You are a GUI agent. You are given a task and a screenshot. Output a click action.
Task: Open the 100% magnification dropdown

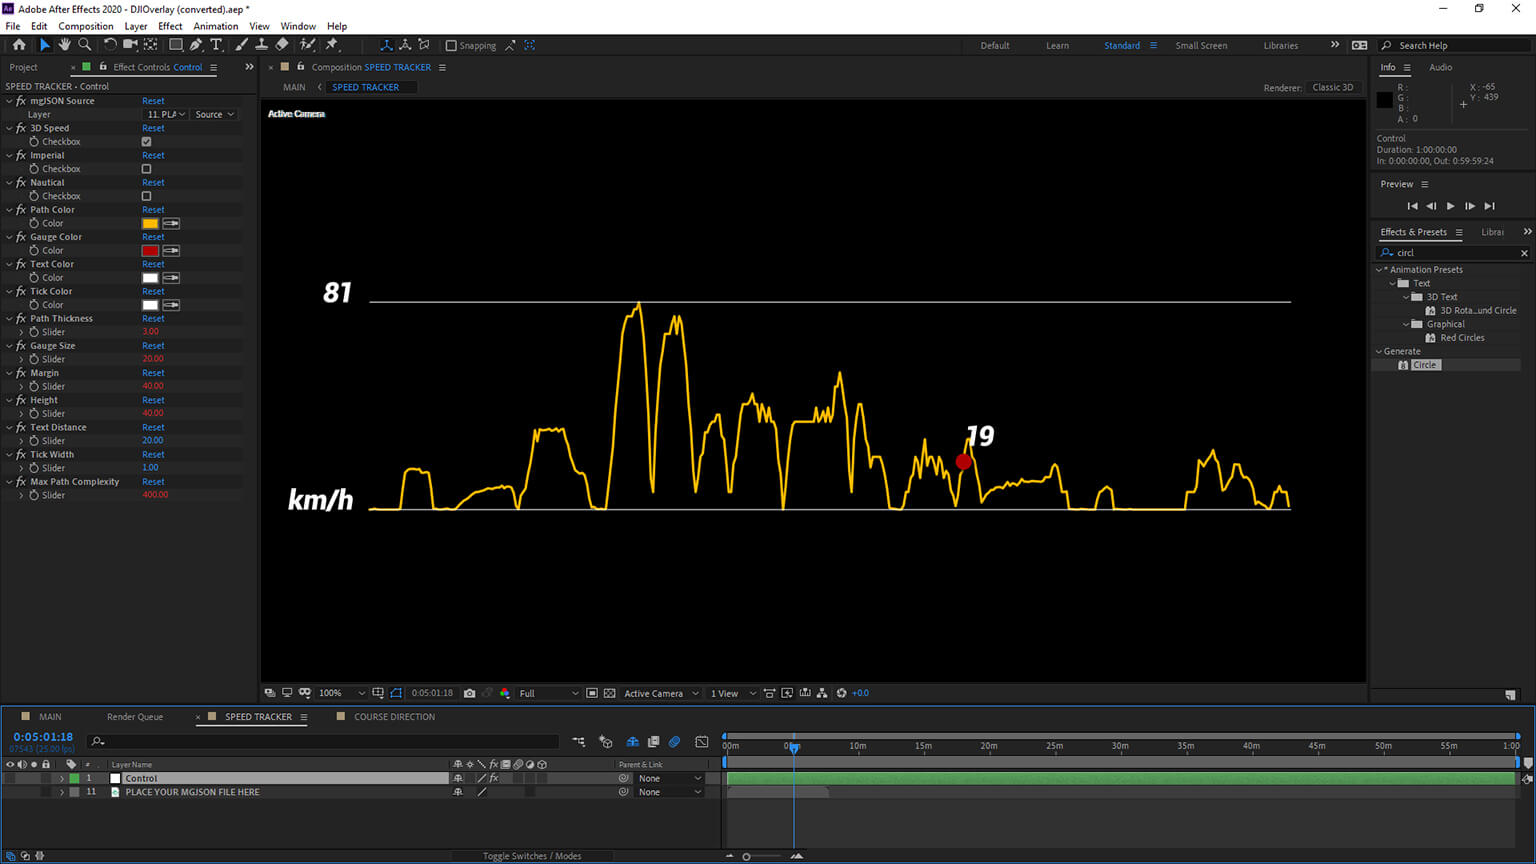click(342, 693)
